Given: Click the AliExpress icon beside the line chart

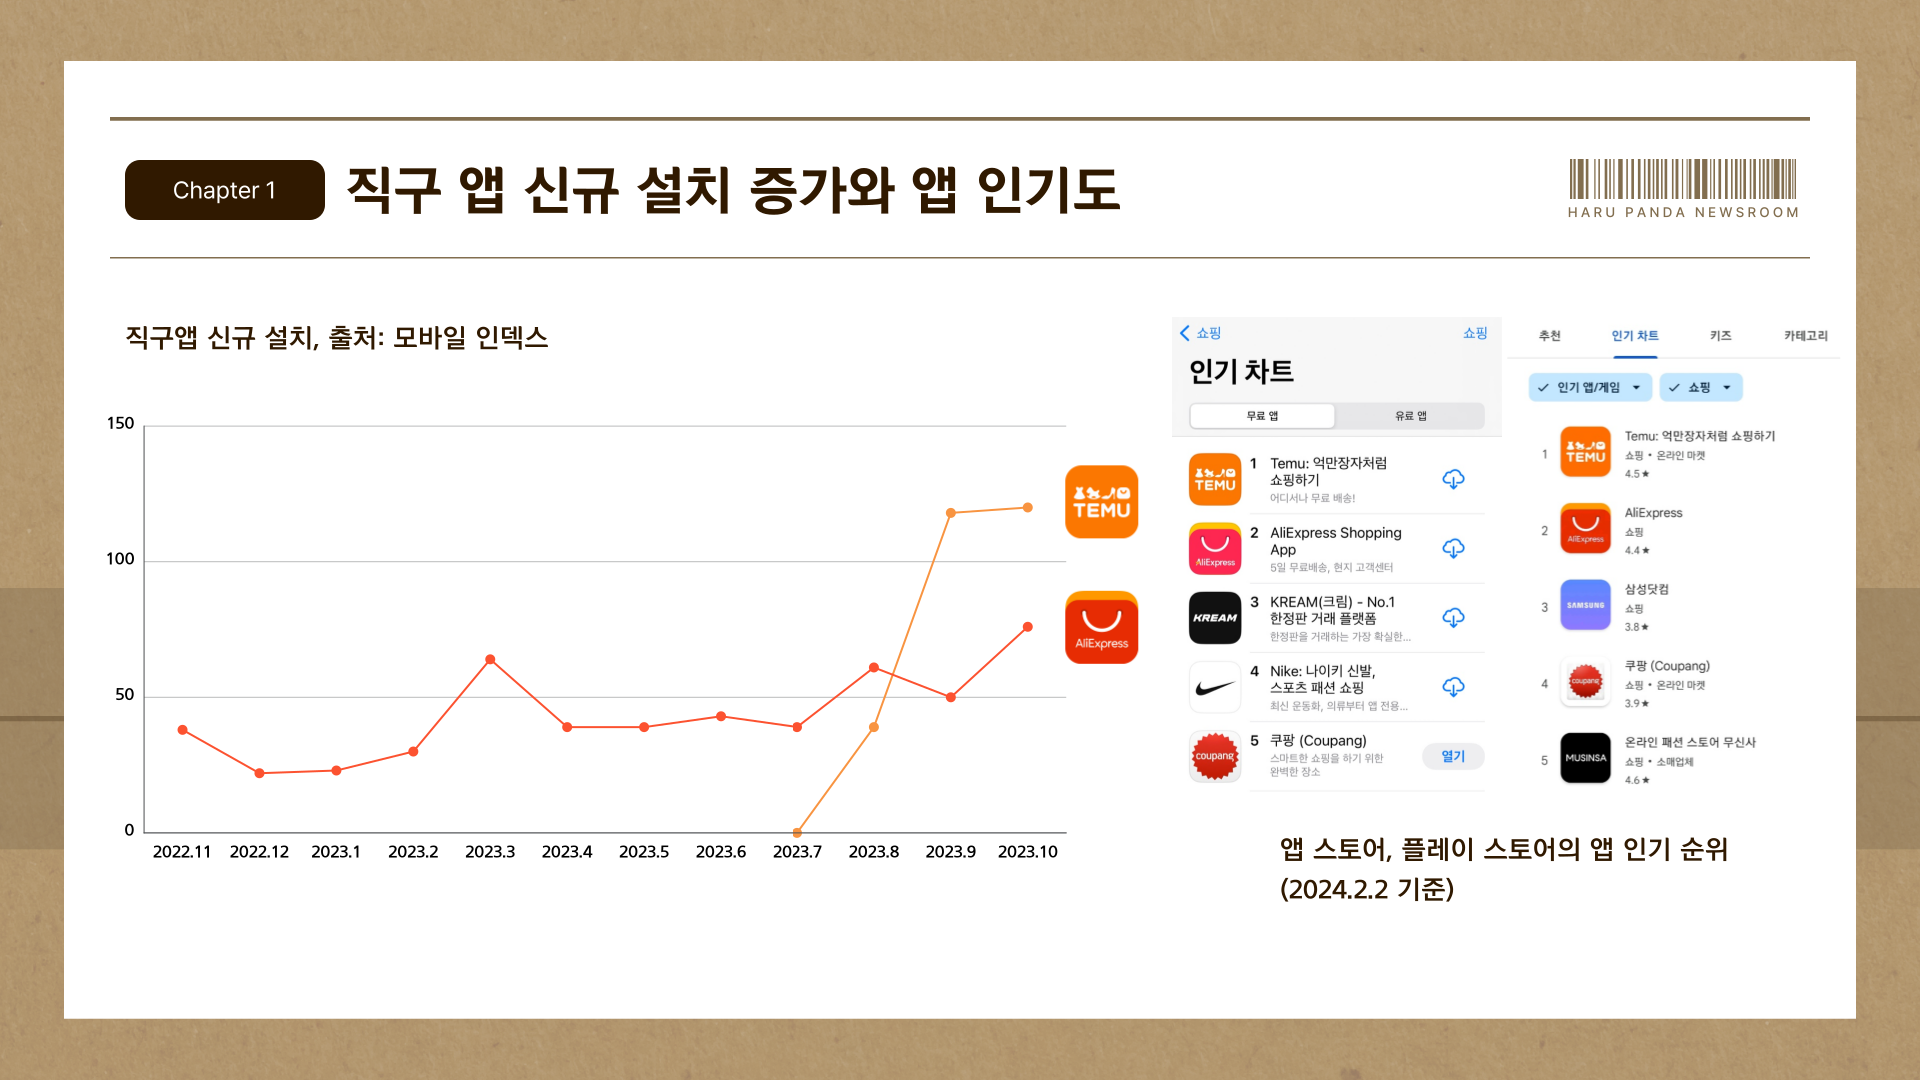Looking at the screenshot, I should [x=1101, y=627].
